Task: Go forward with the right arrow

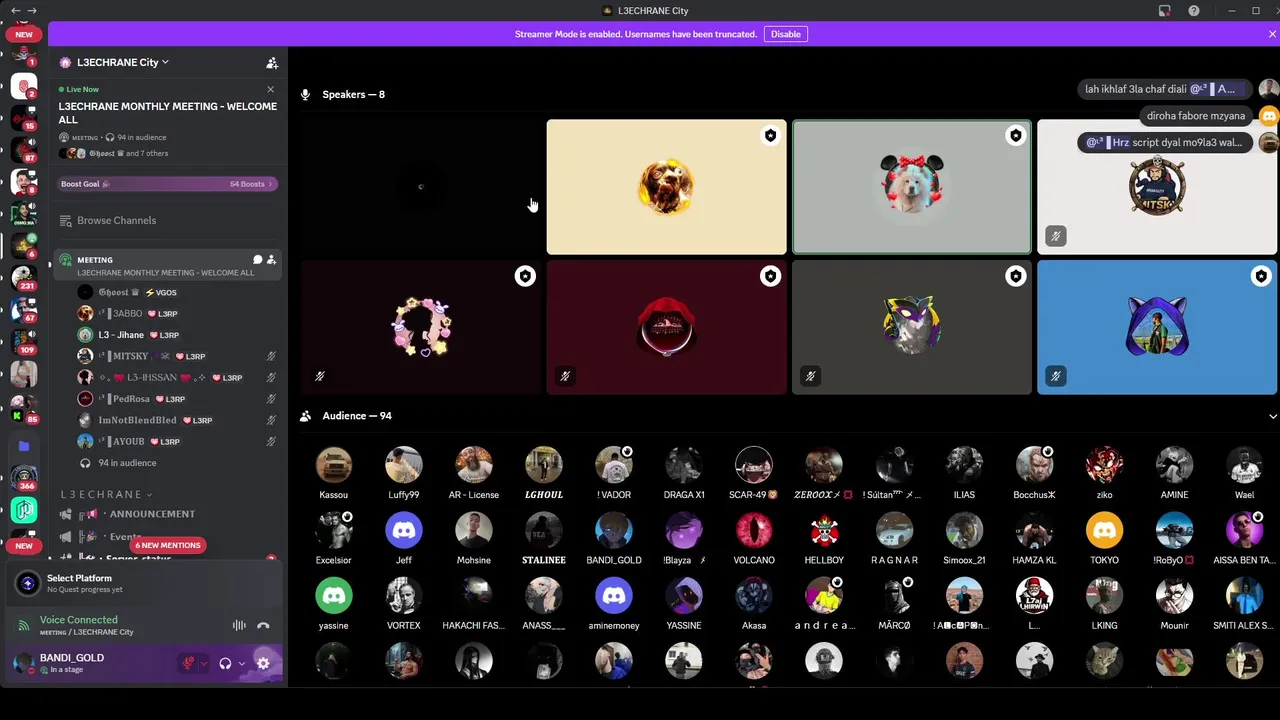Action: tap(32, 11)
